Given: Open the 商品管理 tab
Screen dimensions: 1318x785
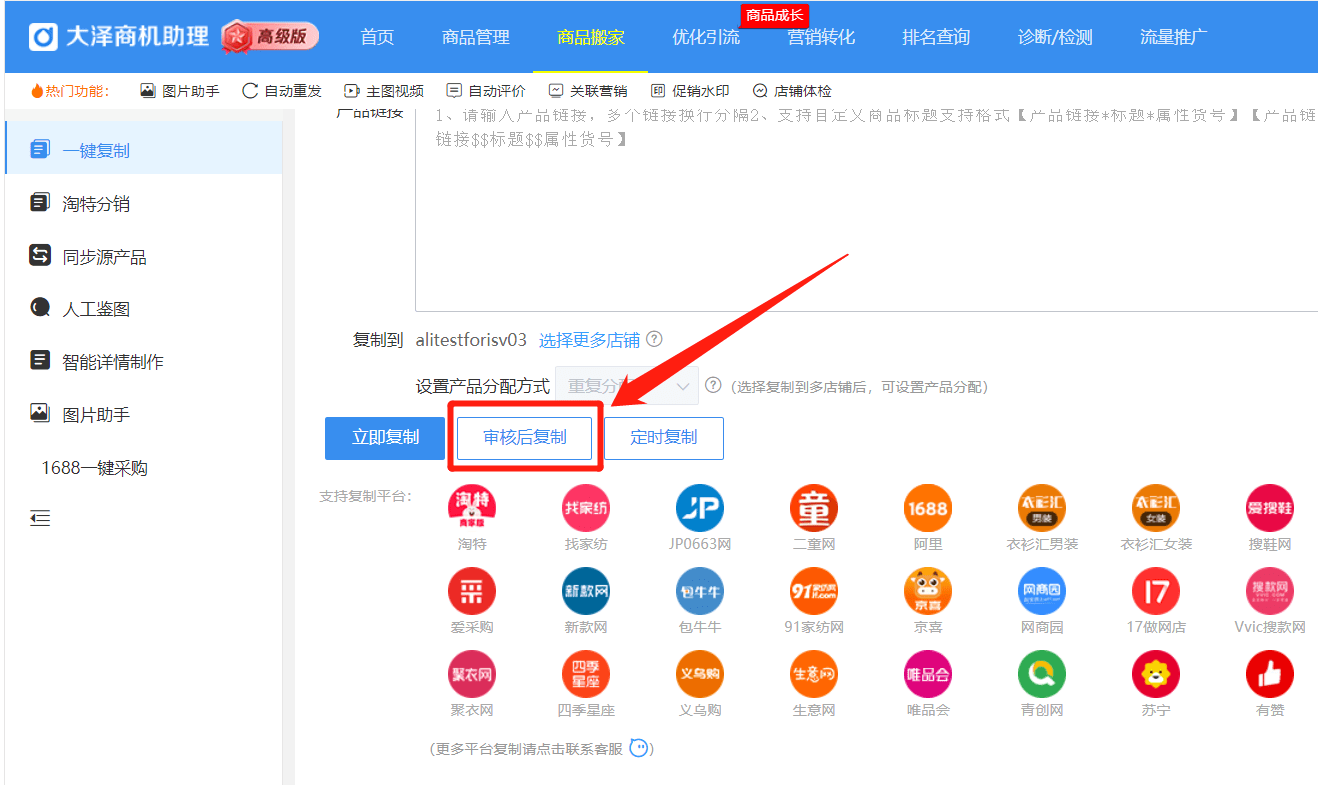Looking at the screenshot, I should coord(476,37).
